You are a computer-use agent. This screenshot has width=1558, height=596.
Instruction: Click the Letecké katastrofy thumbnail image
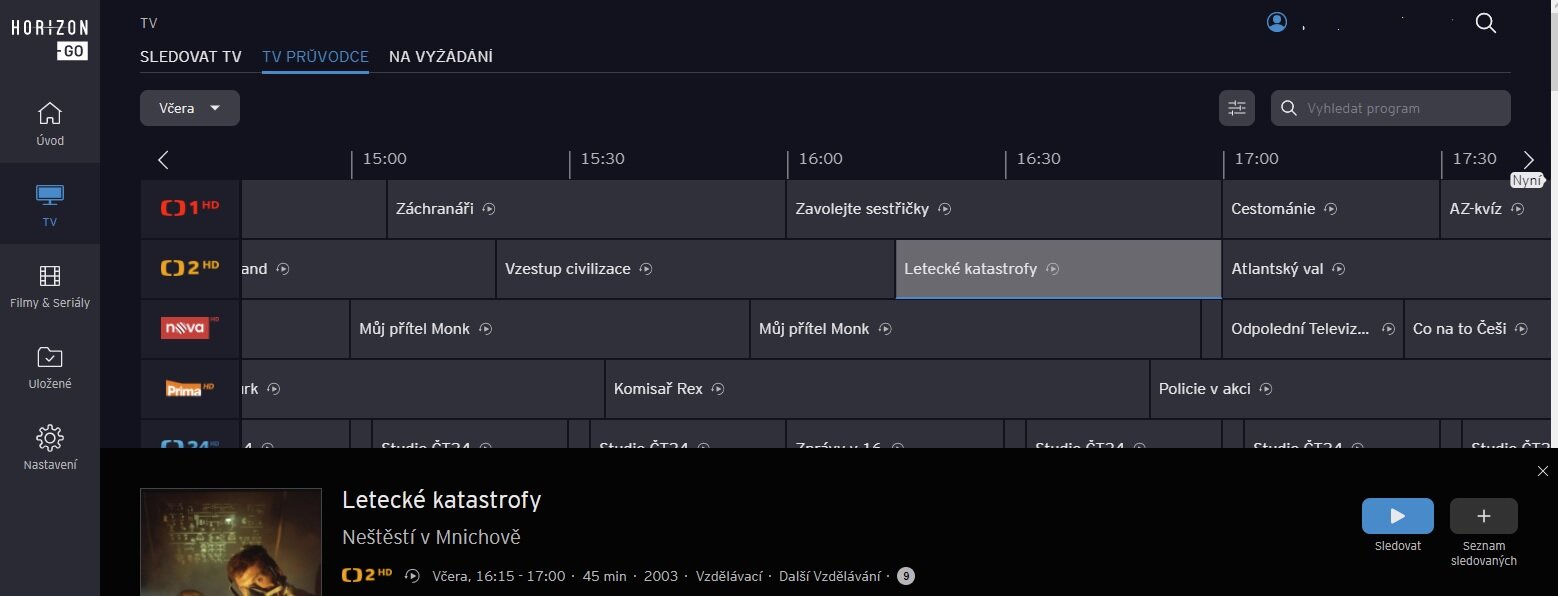tap(231, 541)
